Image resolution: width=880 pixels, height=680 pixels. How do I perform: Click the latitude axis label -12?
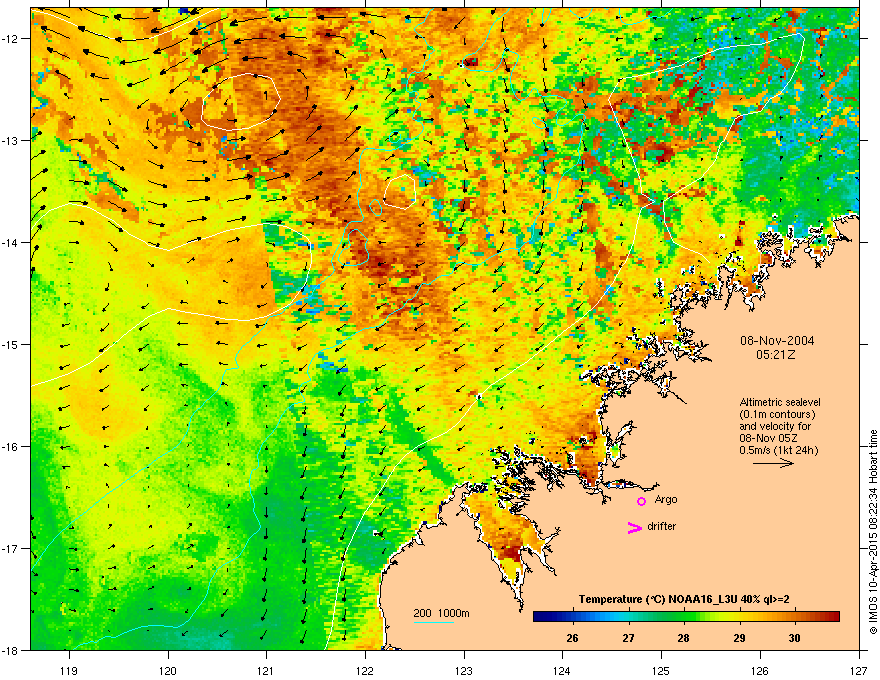10,38
